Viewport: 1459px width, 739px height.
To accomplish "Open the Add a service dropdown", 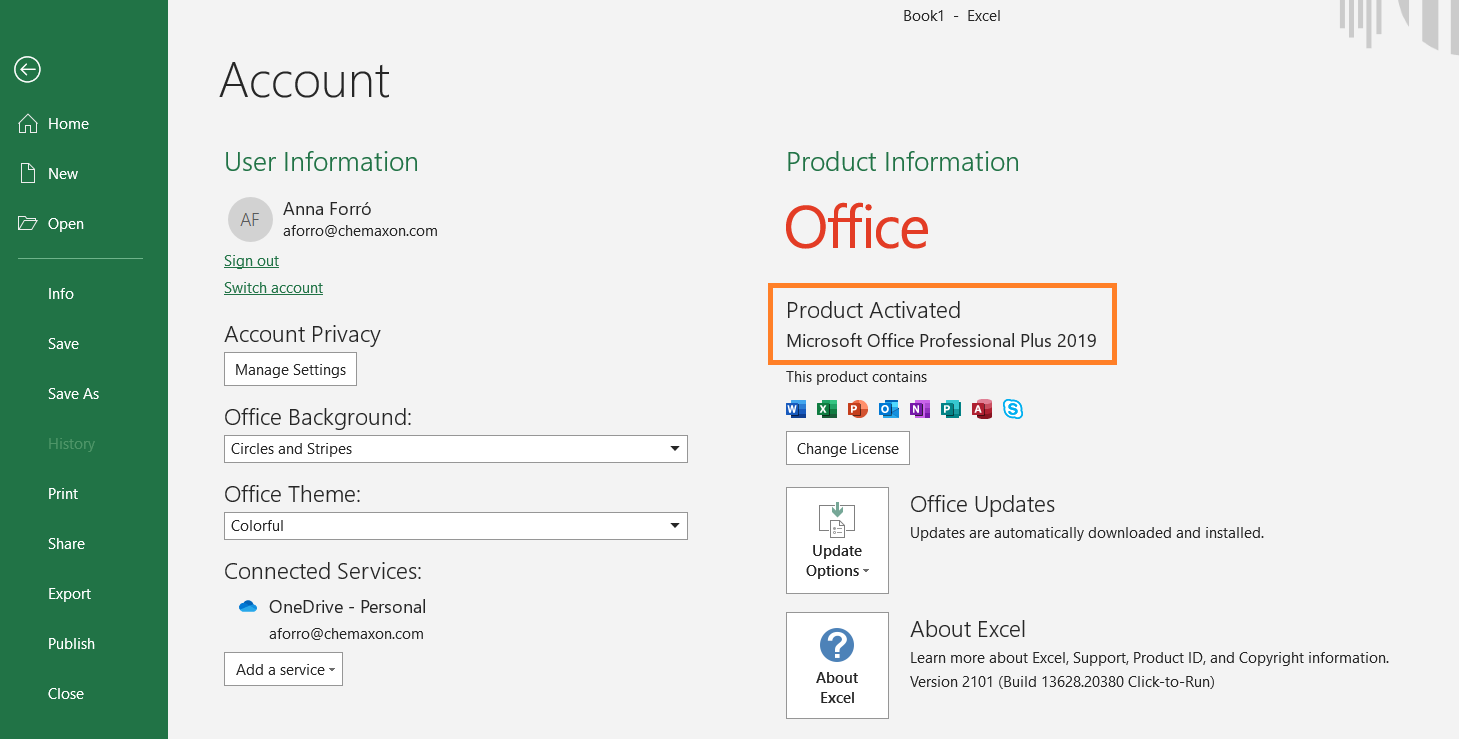I will click(x=283, y=670).
